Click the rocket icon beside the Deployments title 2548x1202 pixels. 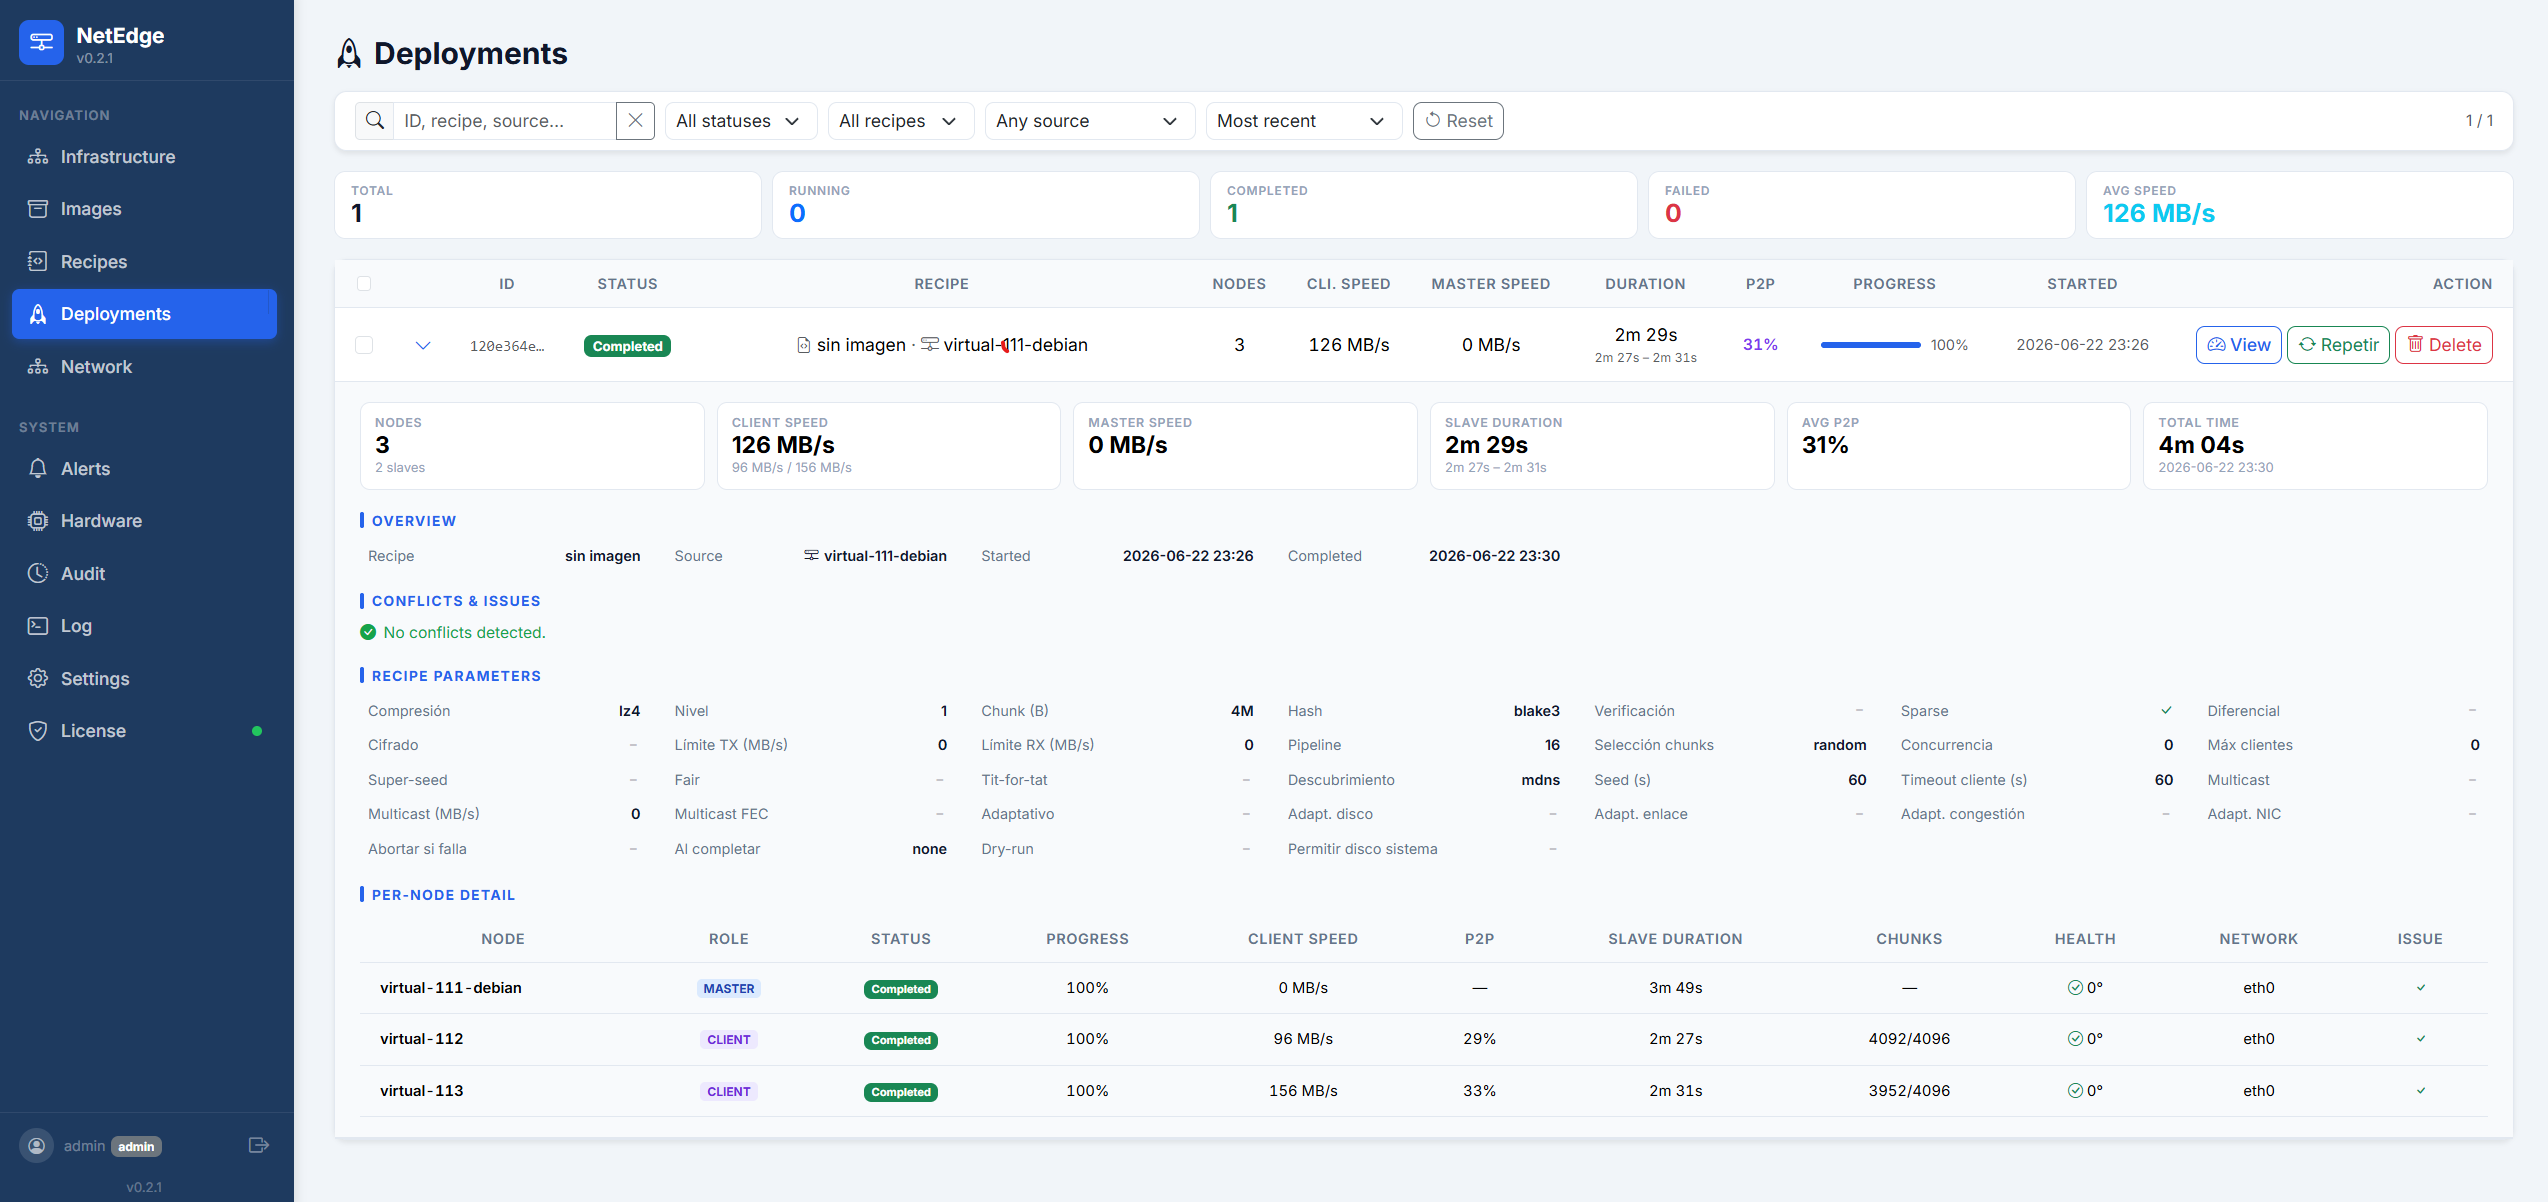pyautogui.click(x=349, y=54)
